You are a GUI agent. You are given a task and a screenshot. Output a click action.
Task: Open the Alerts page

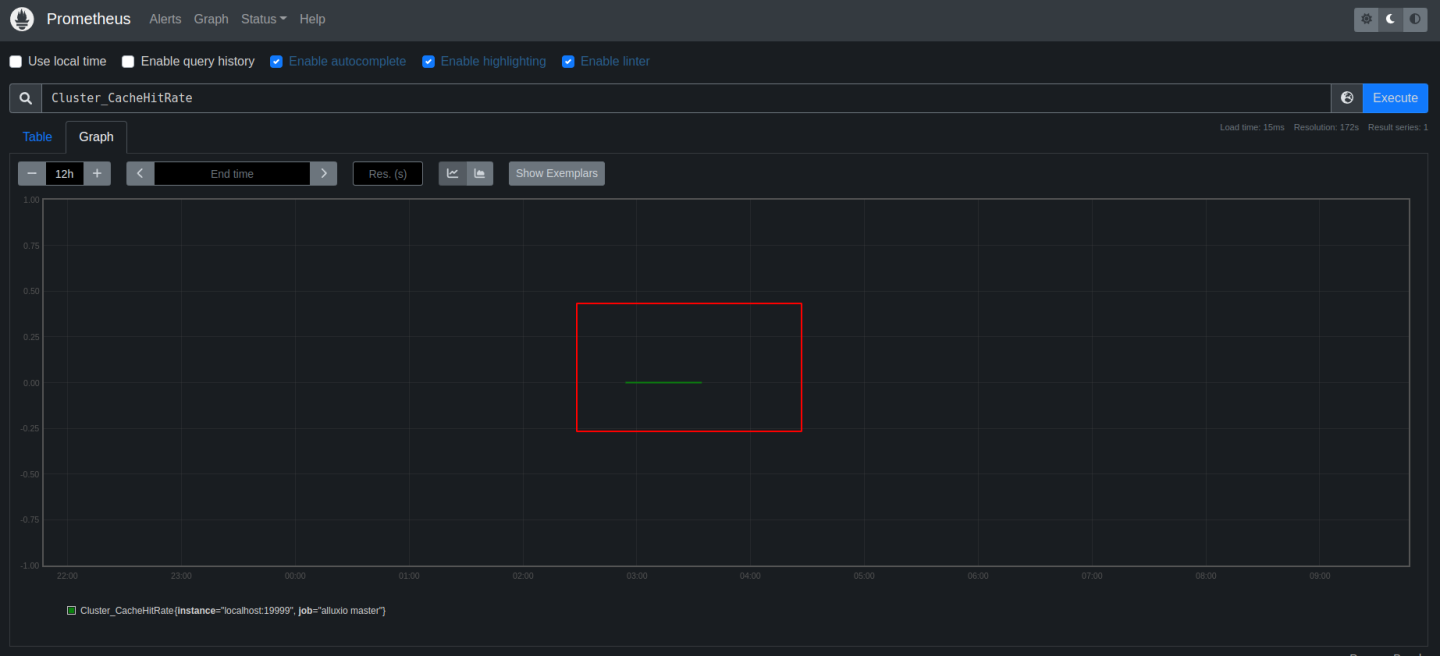click(x=165, y=19)
